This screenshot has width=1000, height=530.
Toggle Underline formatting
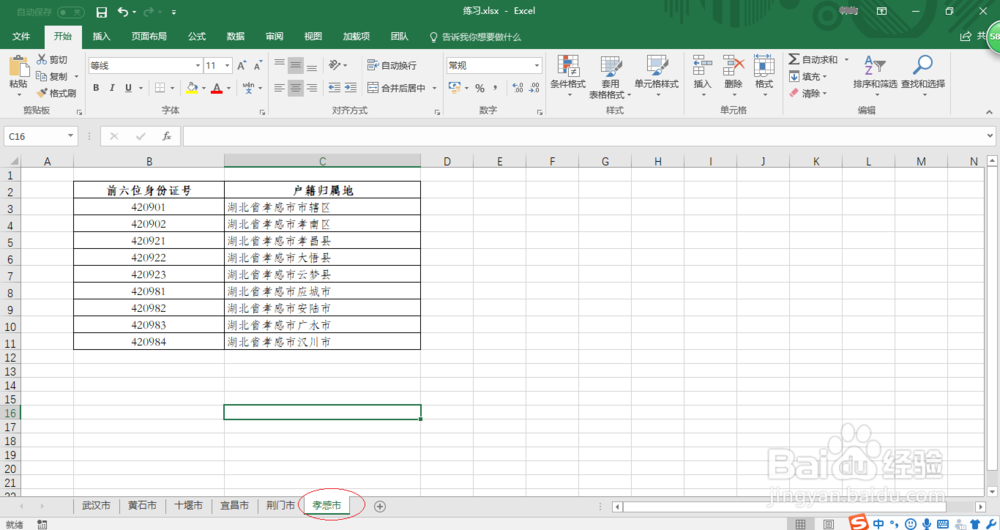click(x=128, y=88)
